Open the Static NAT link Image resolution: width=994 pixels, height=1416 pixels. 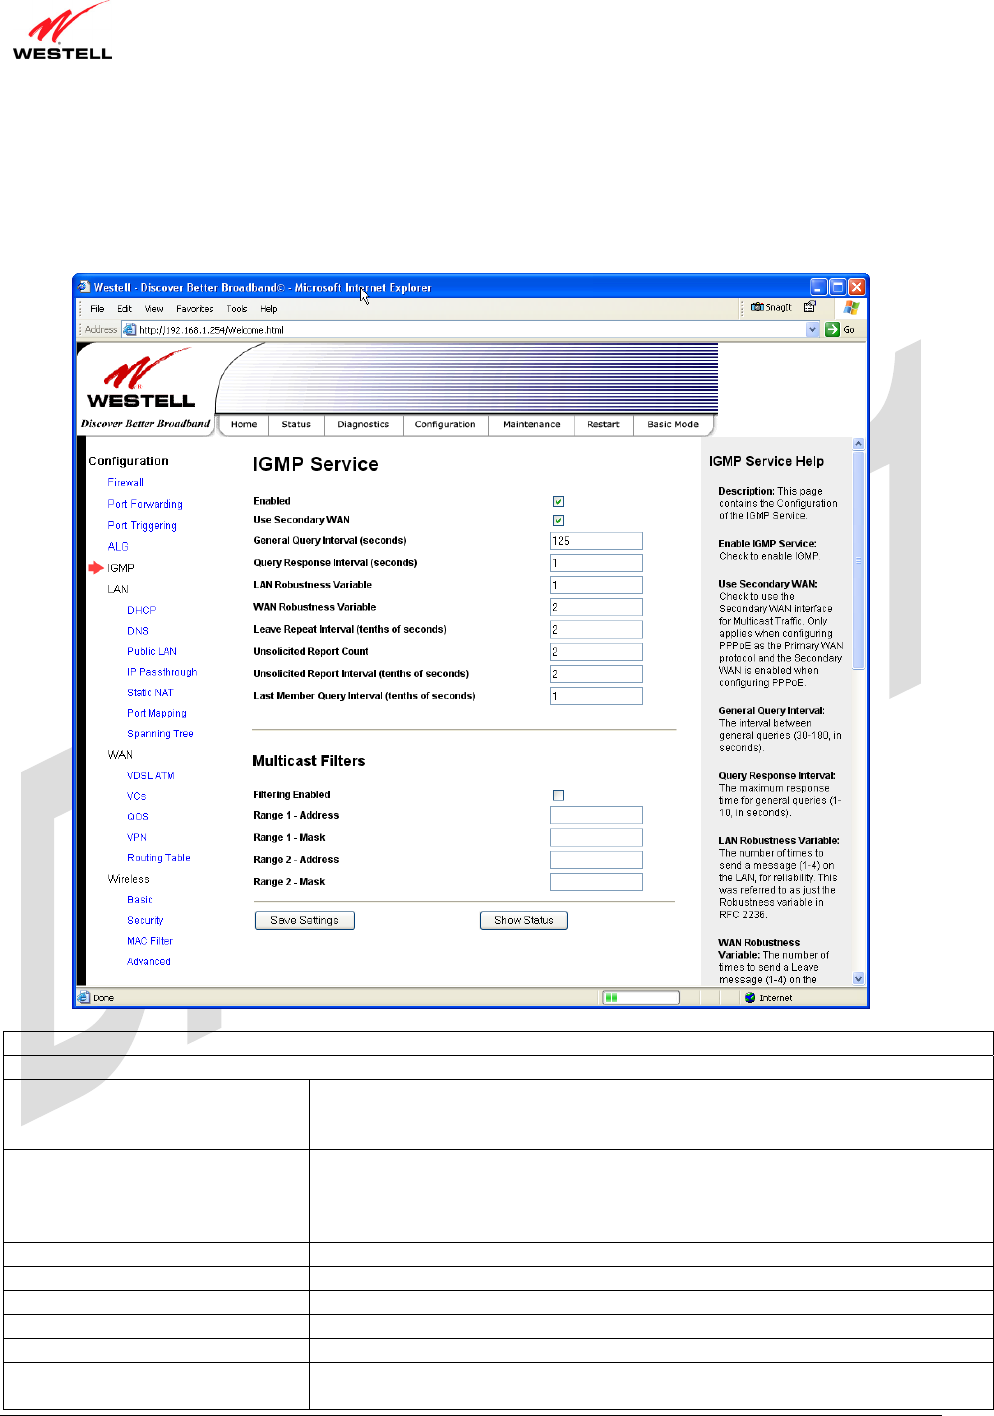[x=150, y=692]
